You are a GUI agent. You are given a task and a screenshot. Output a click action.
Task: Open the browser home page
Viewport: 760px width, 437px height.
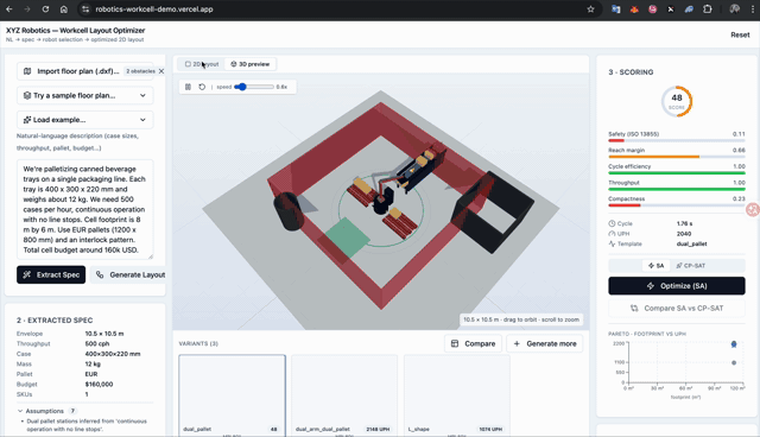(x=63, y=9)
